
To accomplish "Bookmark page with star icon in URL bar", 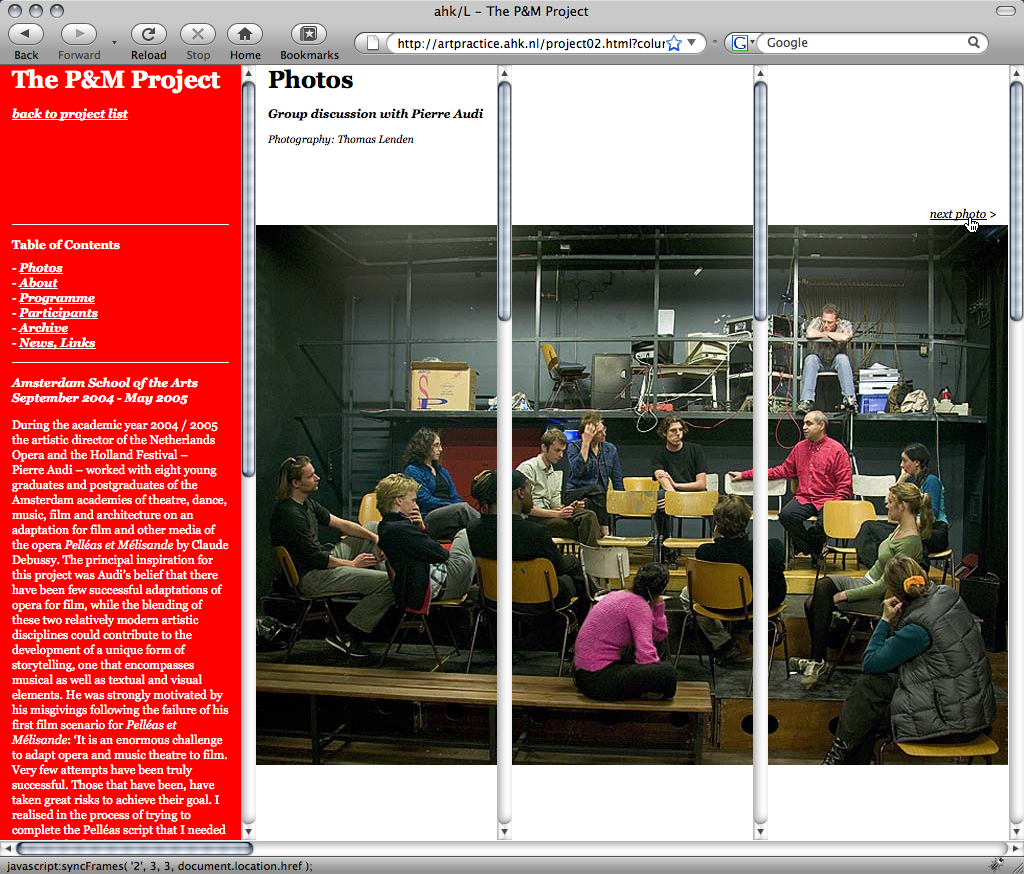I will click(x=674, y=43).
